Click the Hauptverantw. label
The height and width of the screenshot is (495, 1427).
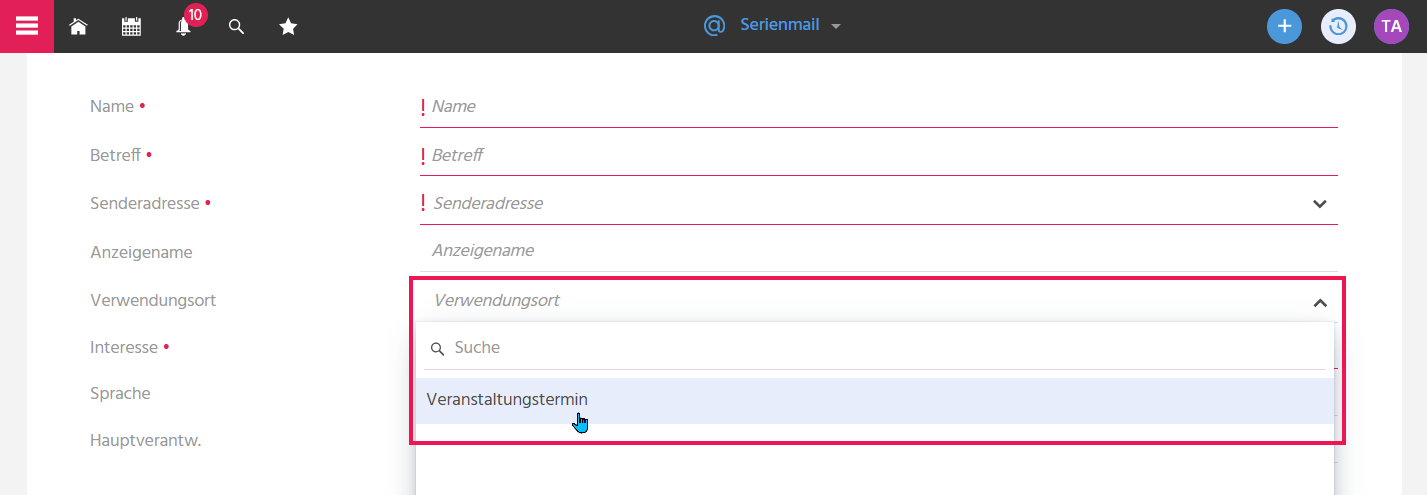pyautogui.click(x=146, y=440)
